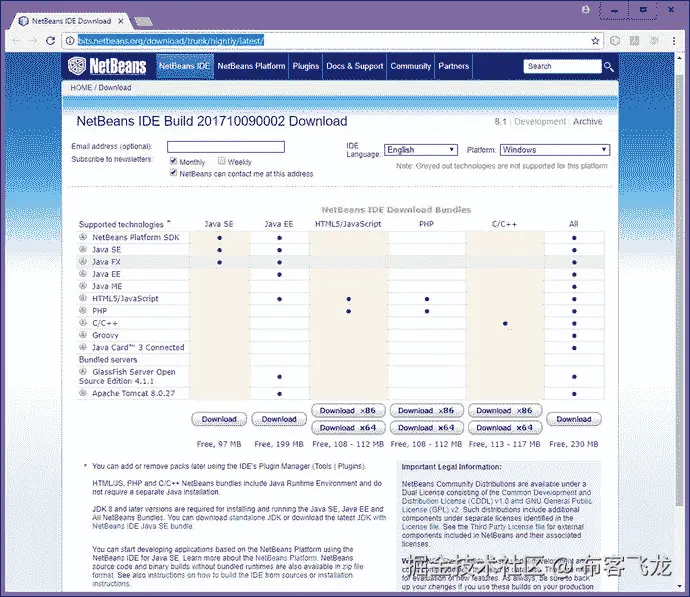The height and width of the screenshot is (597, 690).
Task: Bookmark page with the star icon
Action: tap(595, 41)
